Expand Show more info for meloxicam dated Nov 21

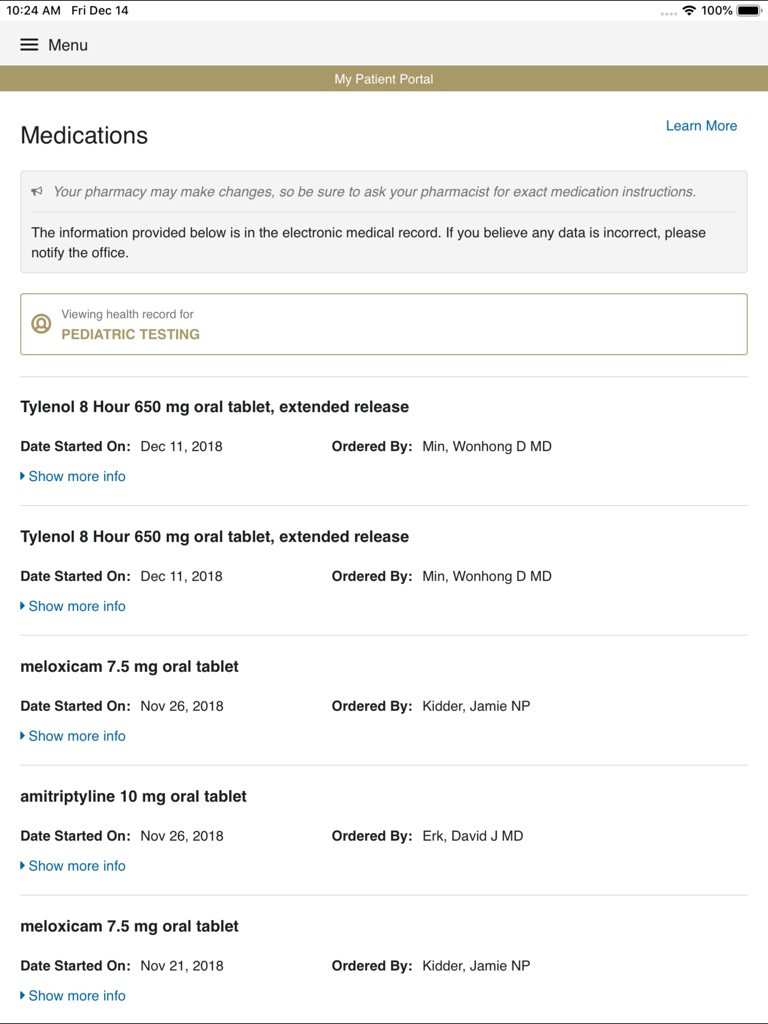pyautogui.click(x=76, y=996)
